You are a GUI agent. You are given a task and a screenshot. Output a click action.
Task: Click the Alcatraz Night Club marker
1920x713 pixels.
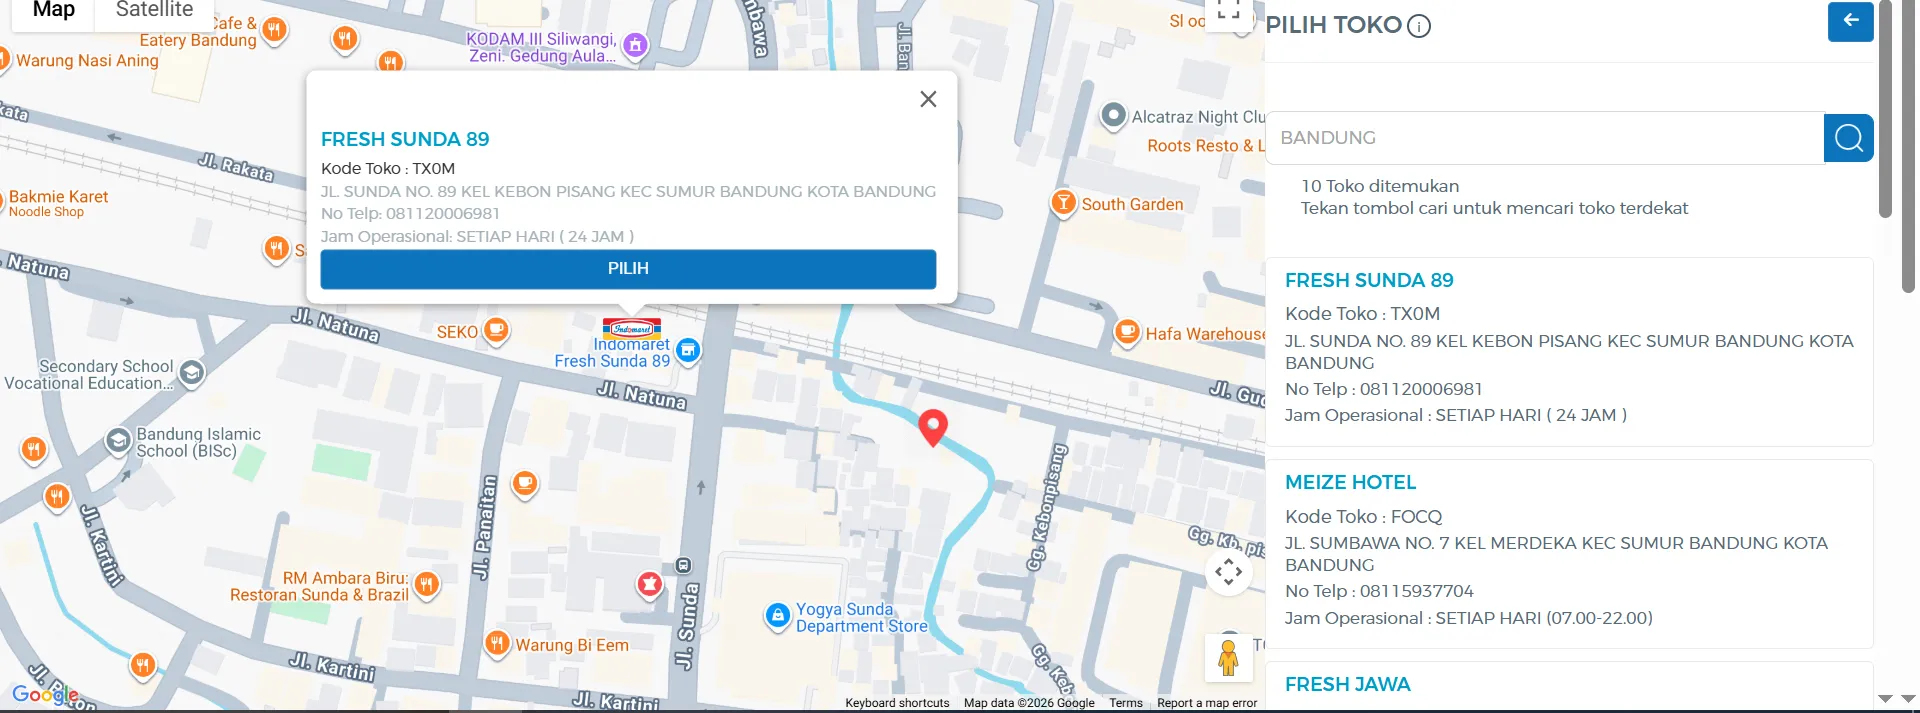tap(1113, 116)
